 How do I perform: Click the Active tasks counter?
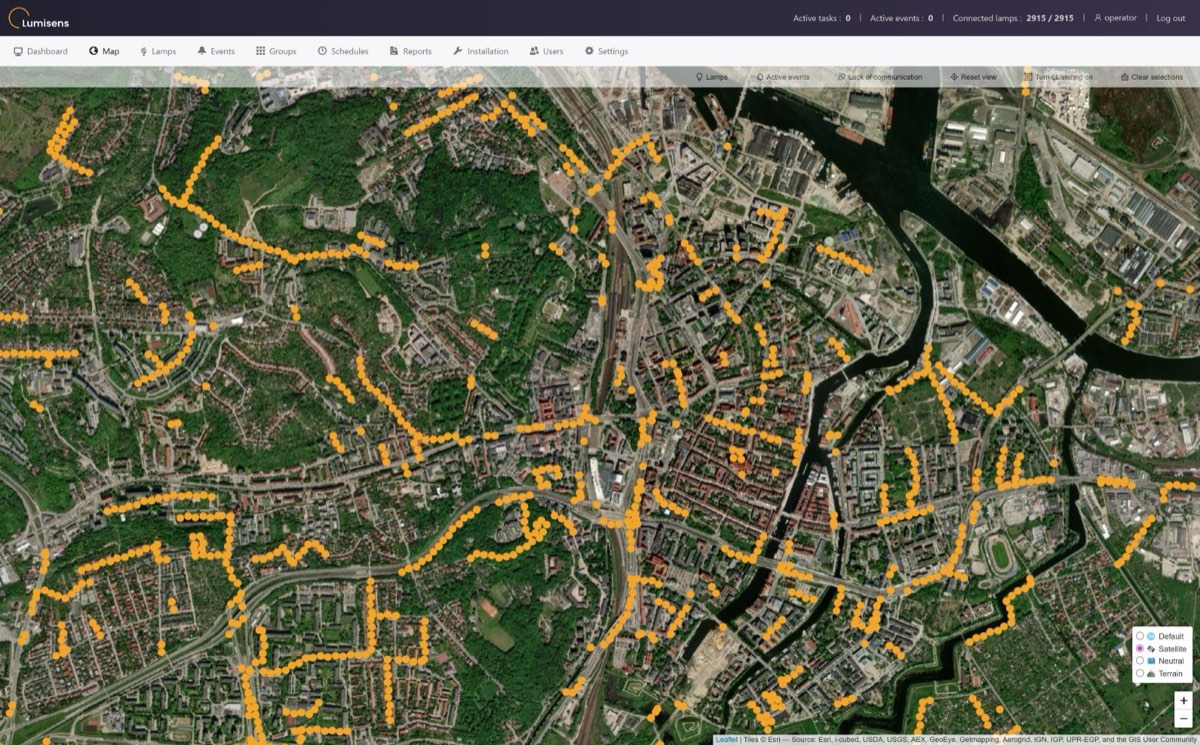pyautogui.click(x=822, y=18)
